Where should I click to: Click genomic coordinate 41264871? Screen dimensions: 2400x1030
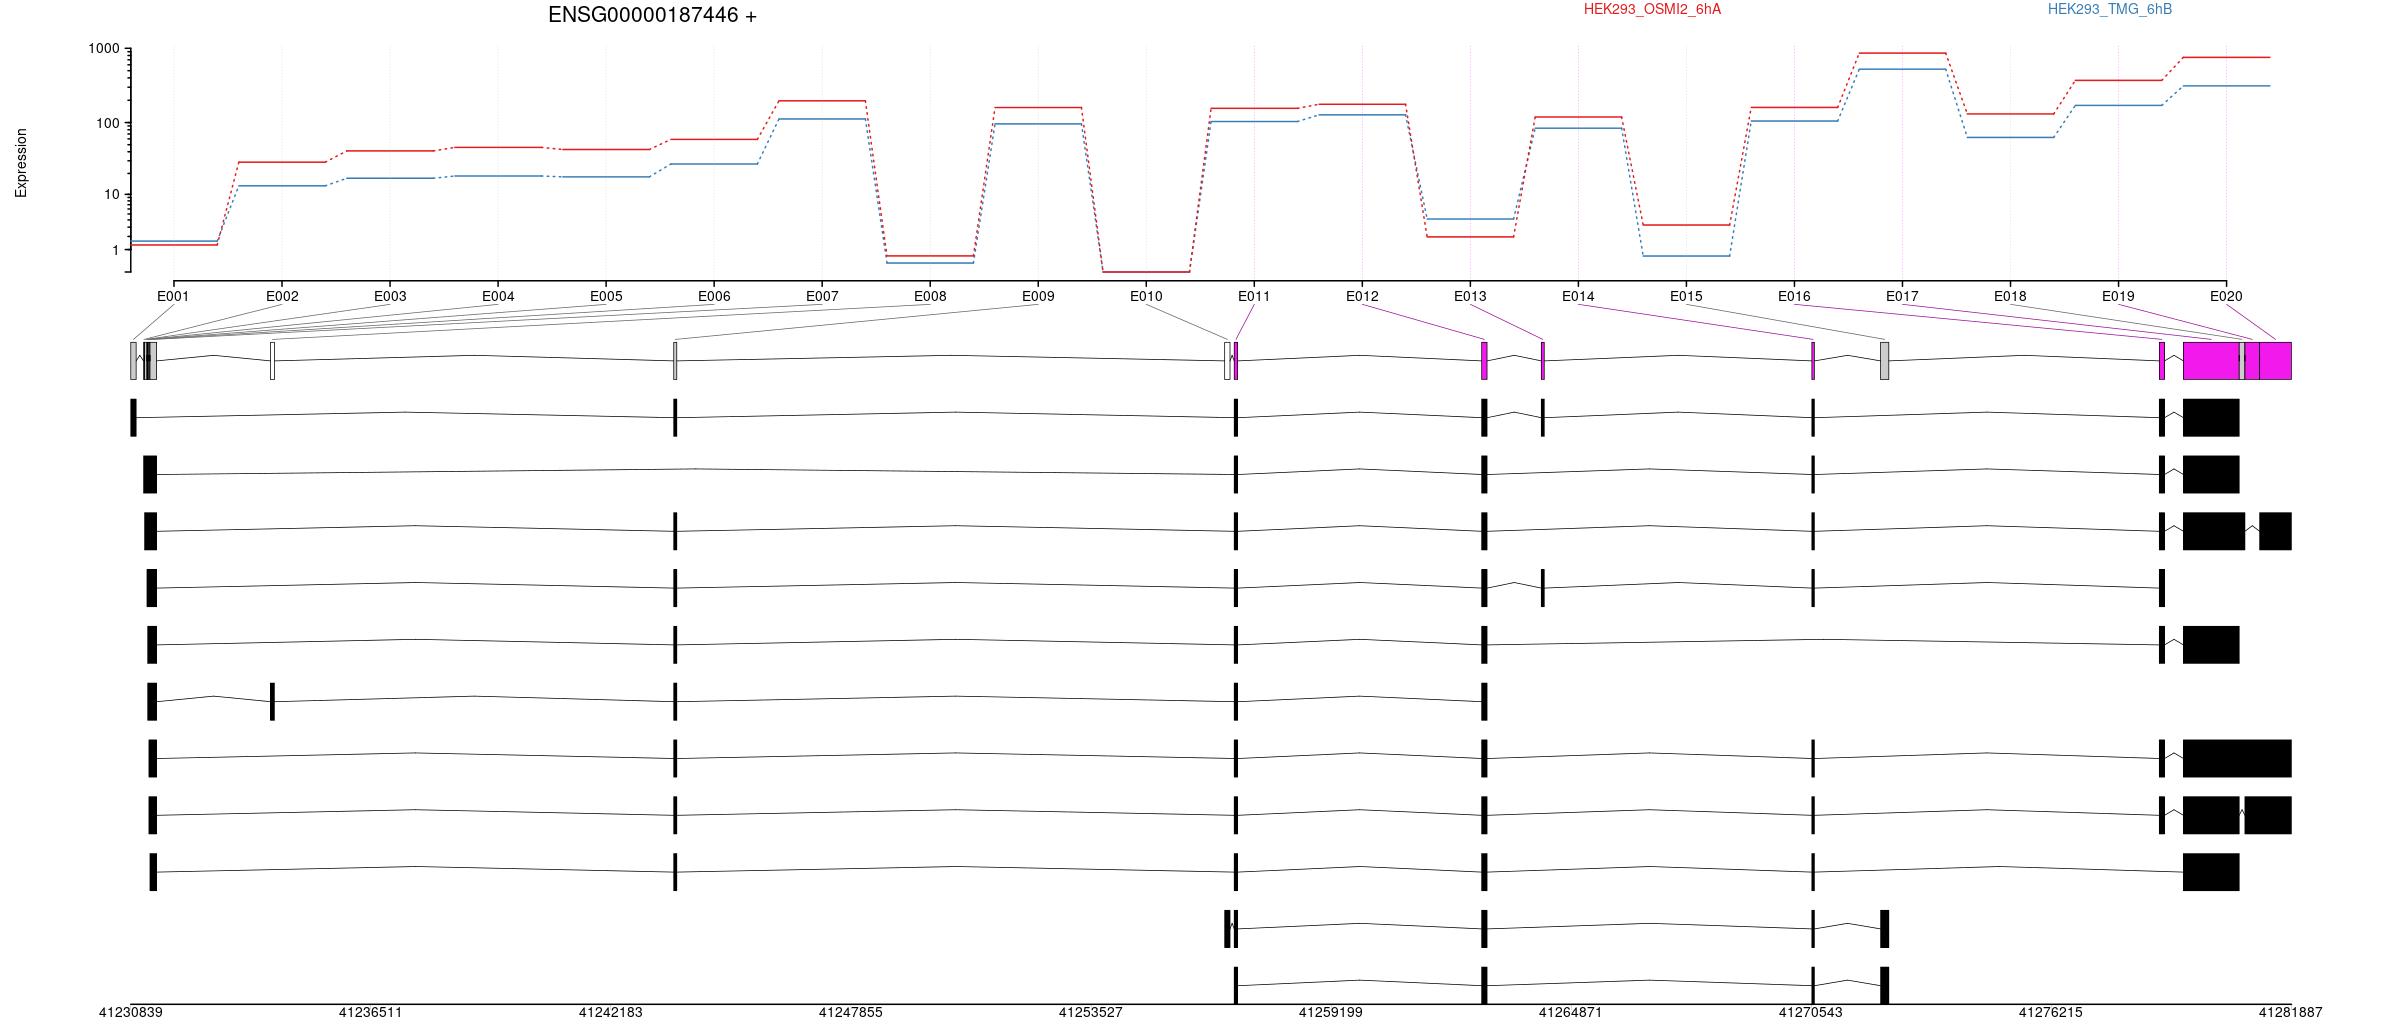[1570, 1012]
